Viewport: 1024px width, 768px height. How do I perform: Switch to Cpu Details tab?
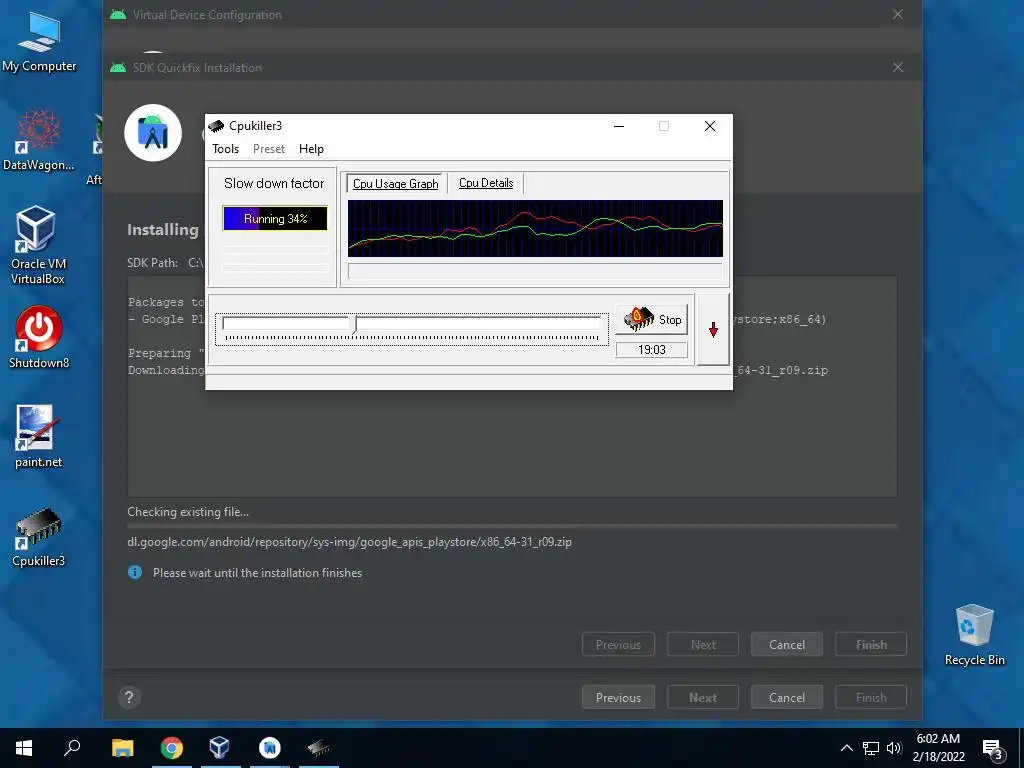[486, 183]
